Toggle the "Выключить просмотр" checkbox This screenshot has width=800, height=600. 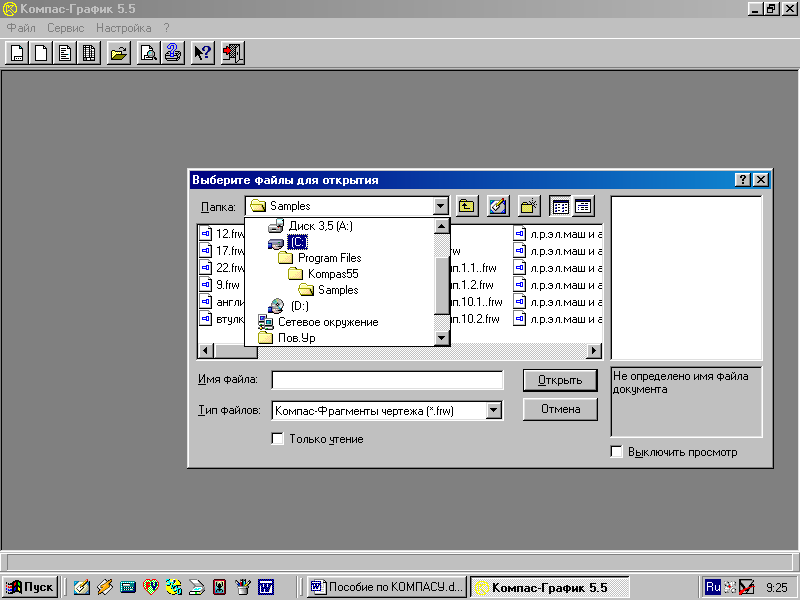click(x=617, y=452)
